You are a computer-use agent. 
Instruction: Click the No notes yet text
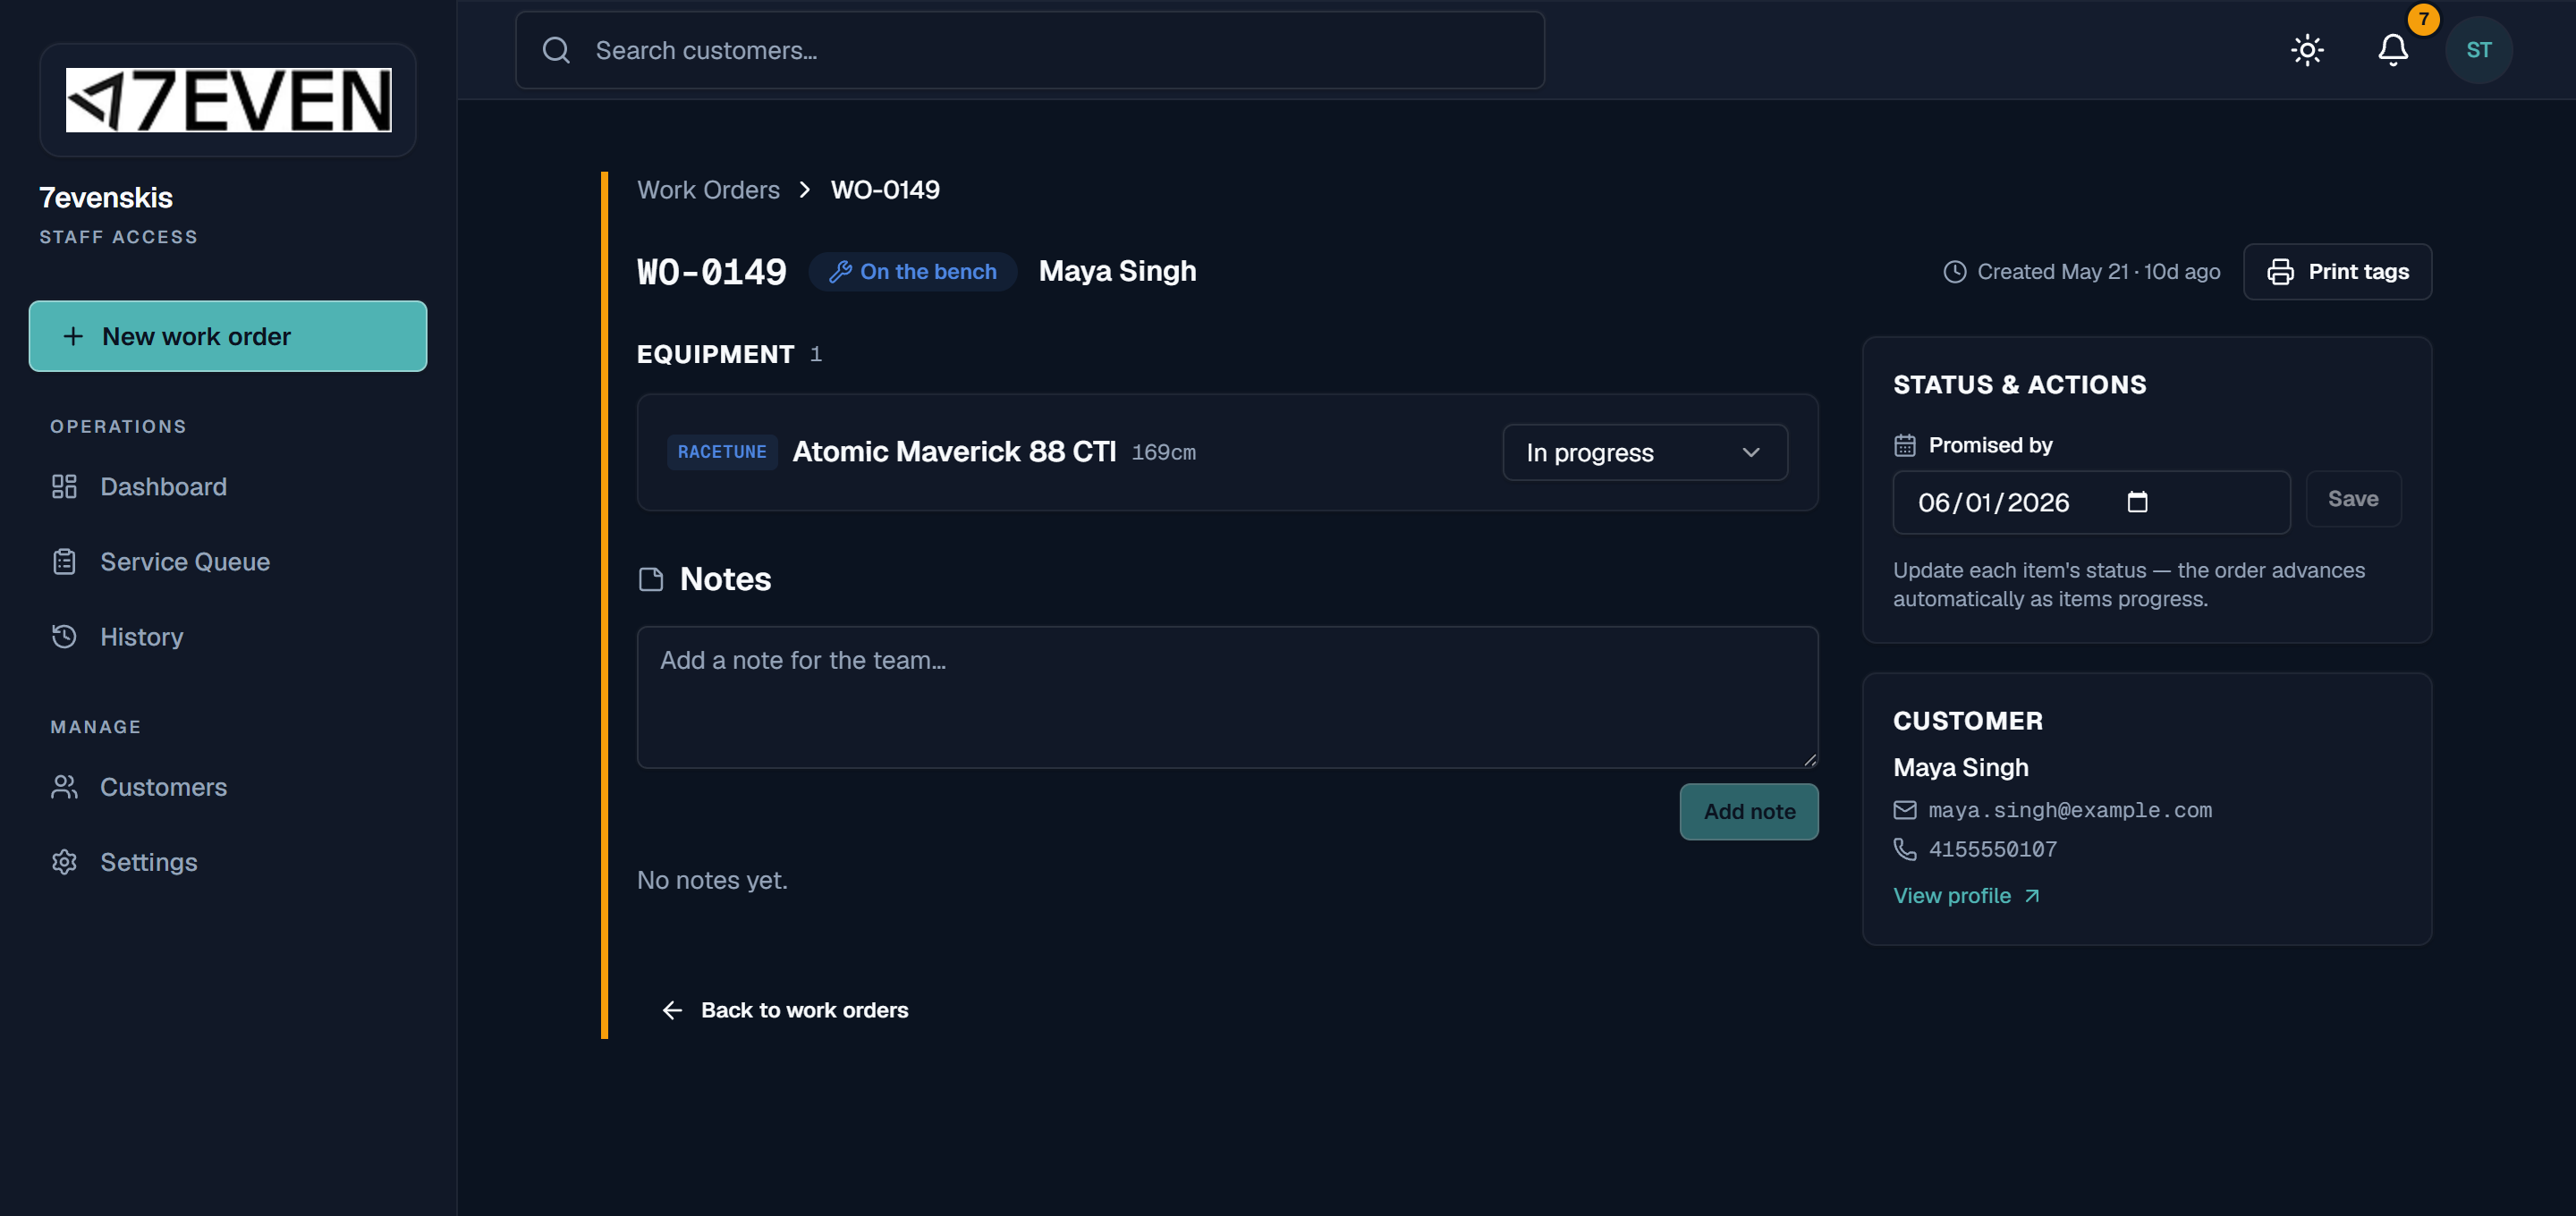712,881
